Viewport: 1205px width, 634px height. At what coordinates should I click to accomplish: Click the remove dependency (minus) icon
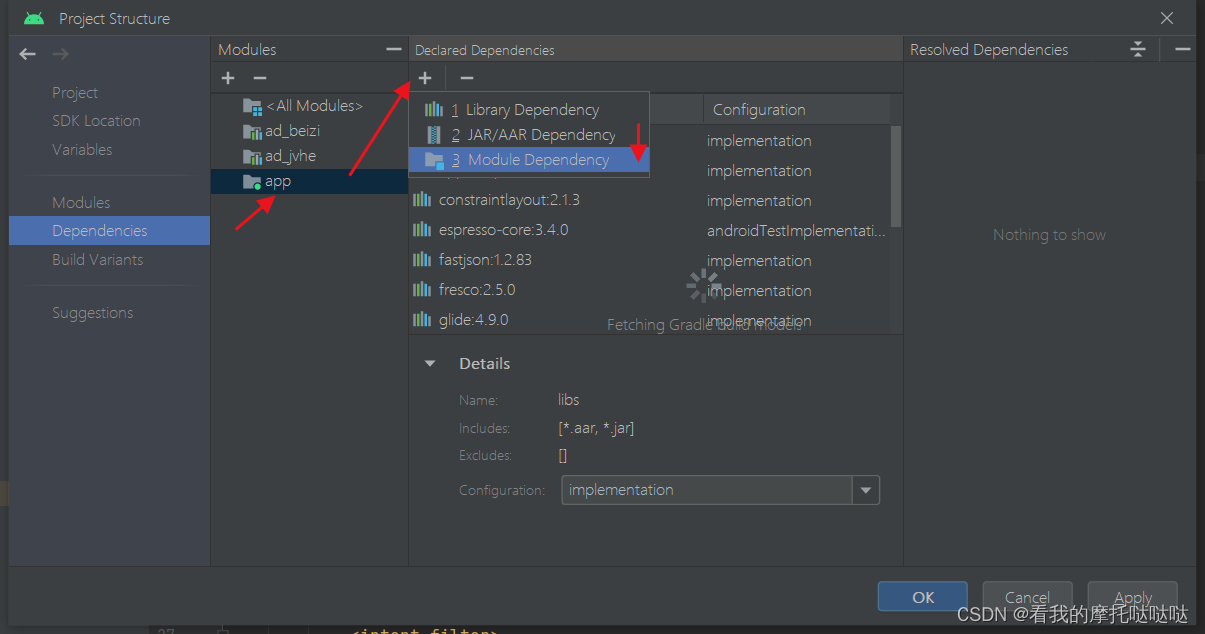466,77
